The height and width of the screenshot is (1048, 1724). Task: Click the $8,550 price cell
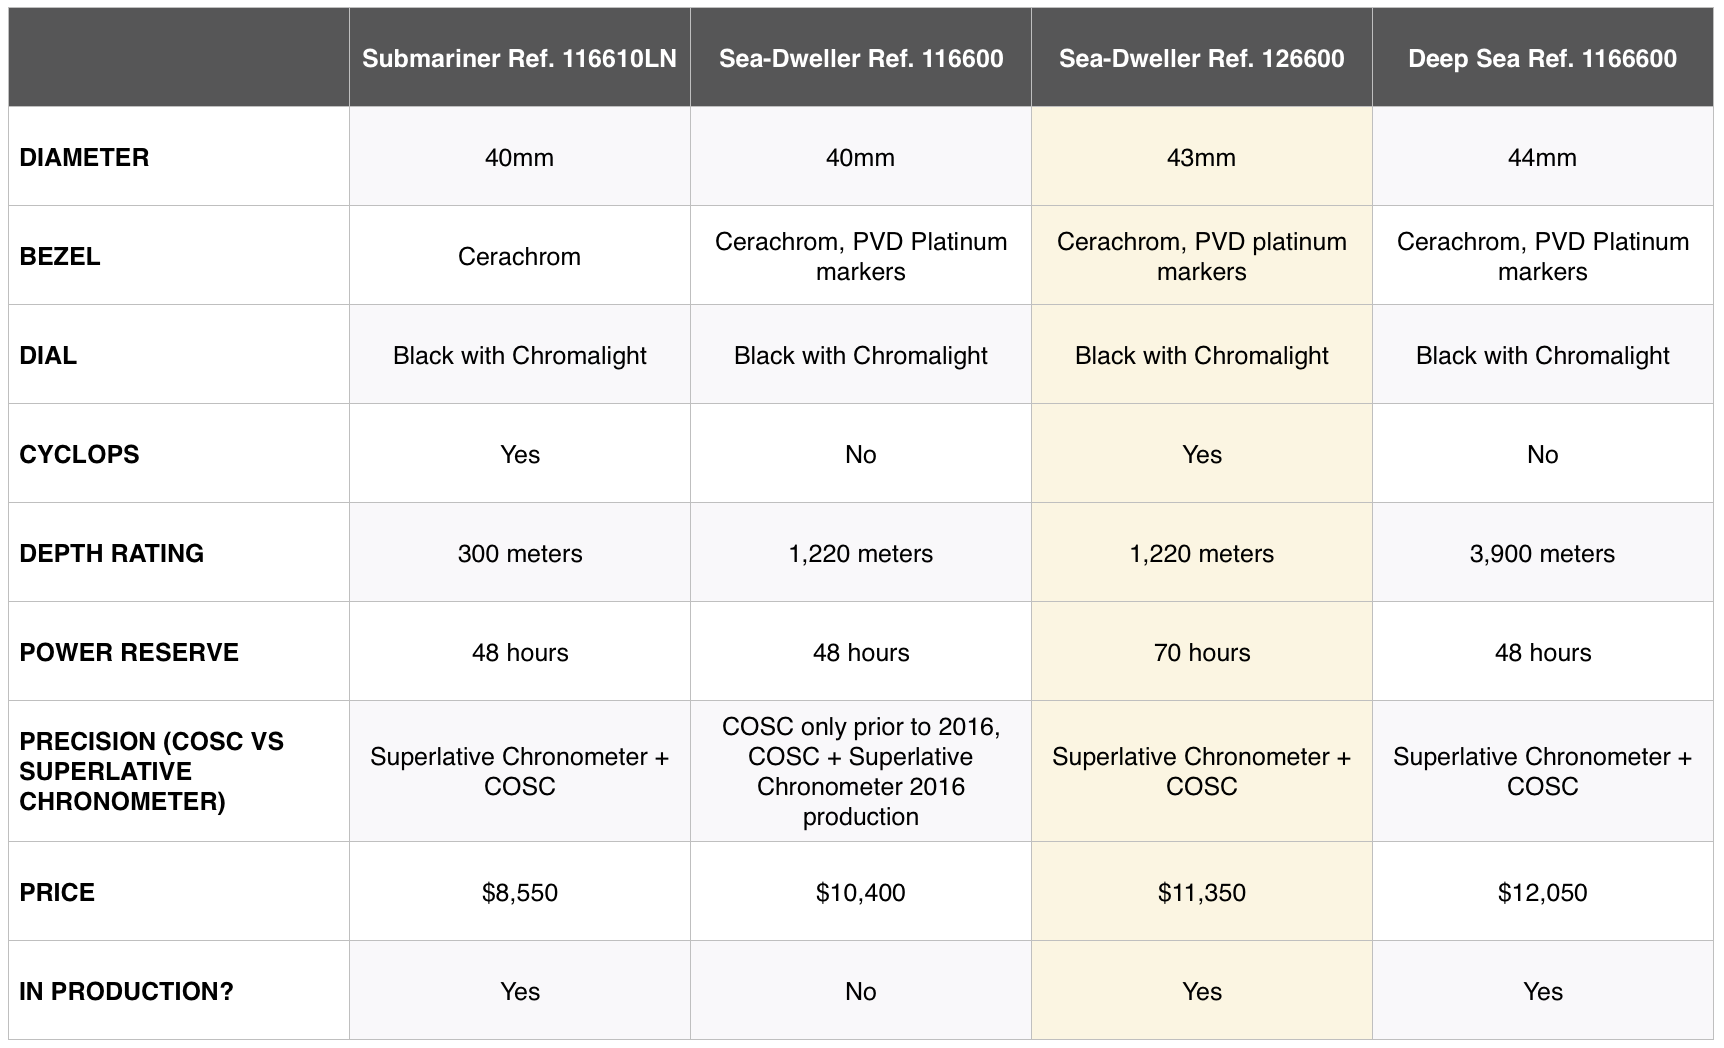[519, 893]
